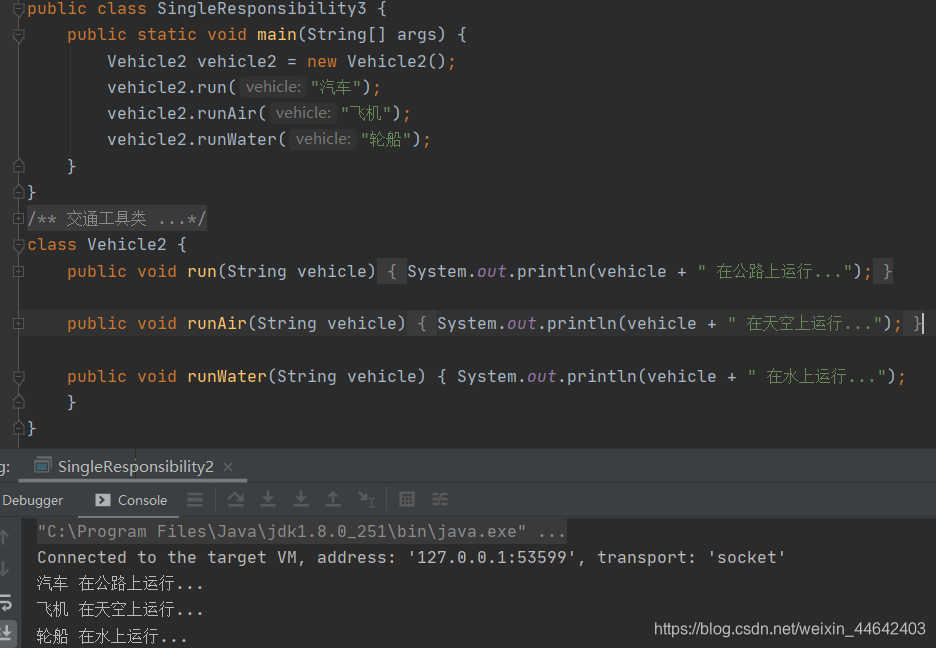Screen dimensions: 936x648
Task: Click console output line 飞机 在天空上运行...
Action: (x=119, y=609)
